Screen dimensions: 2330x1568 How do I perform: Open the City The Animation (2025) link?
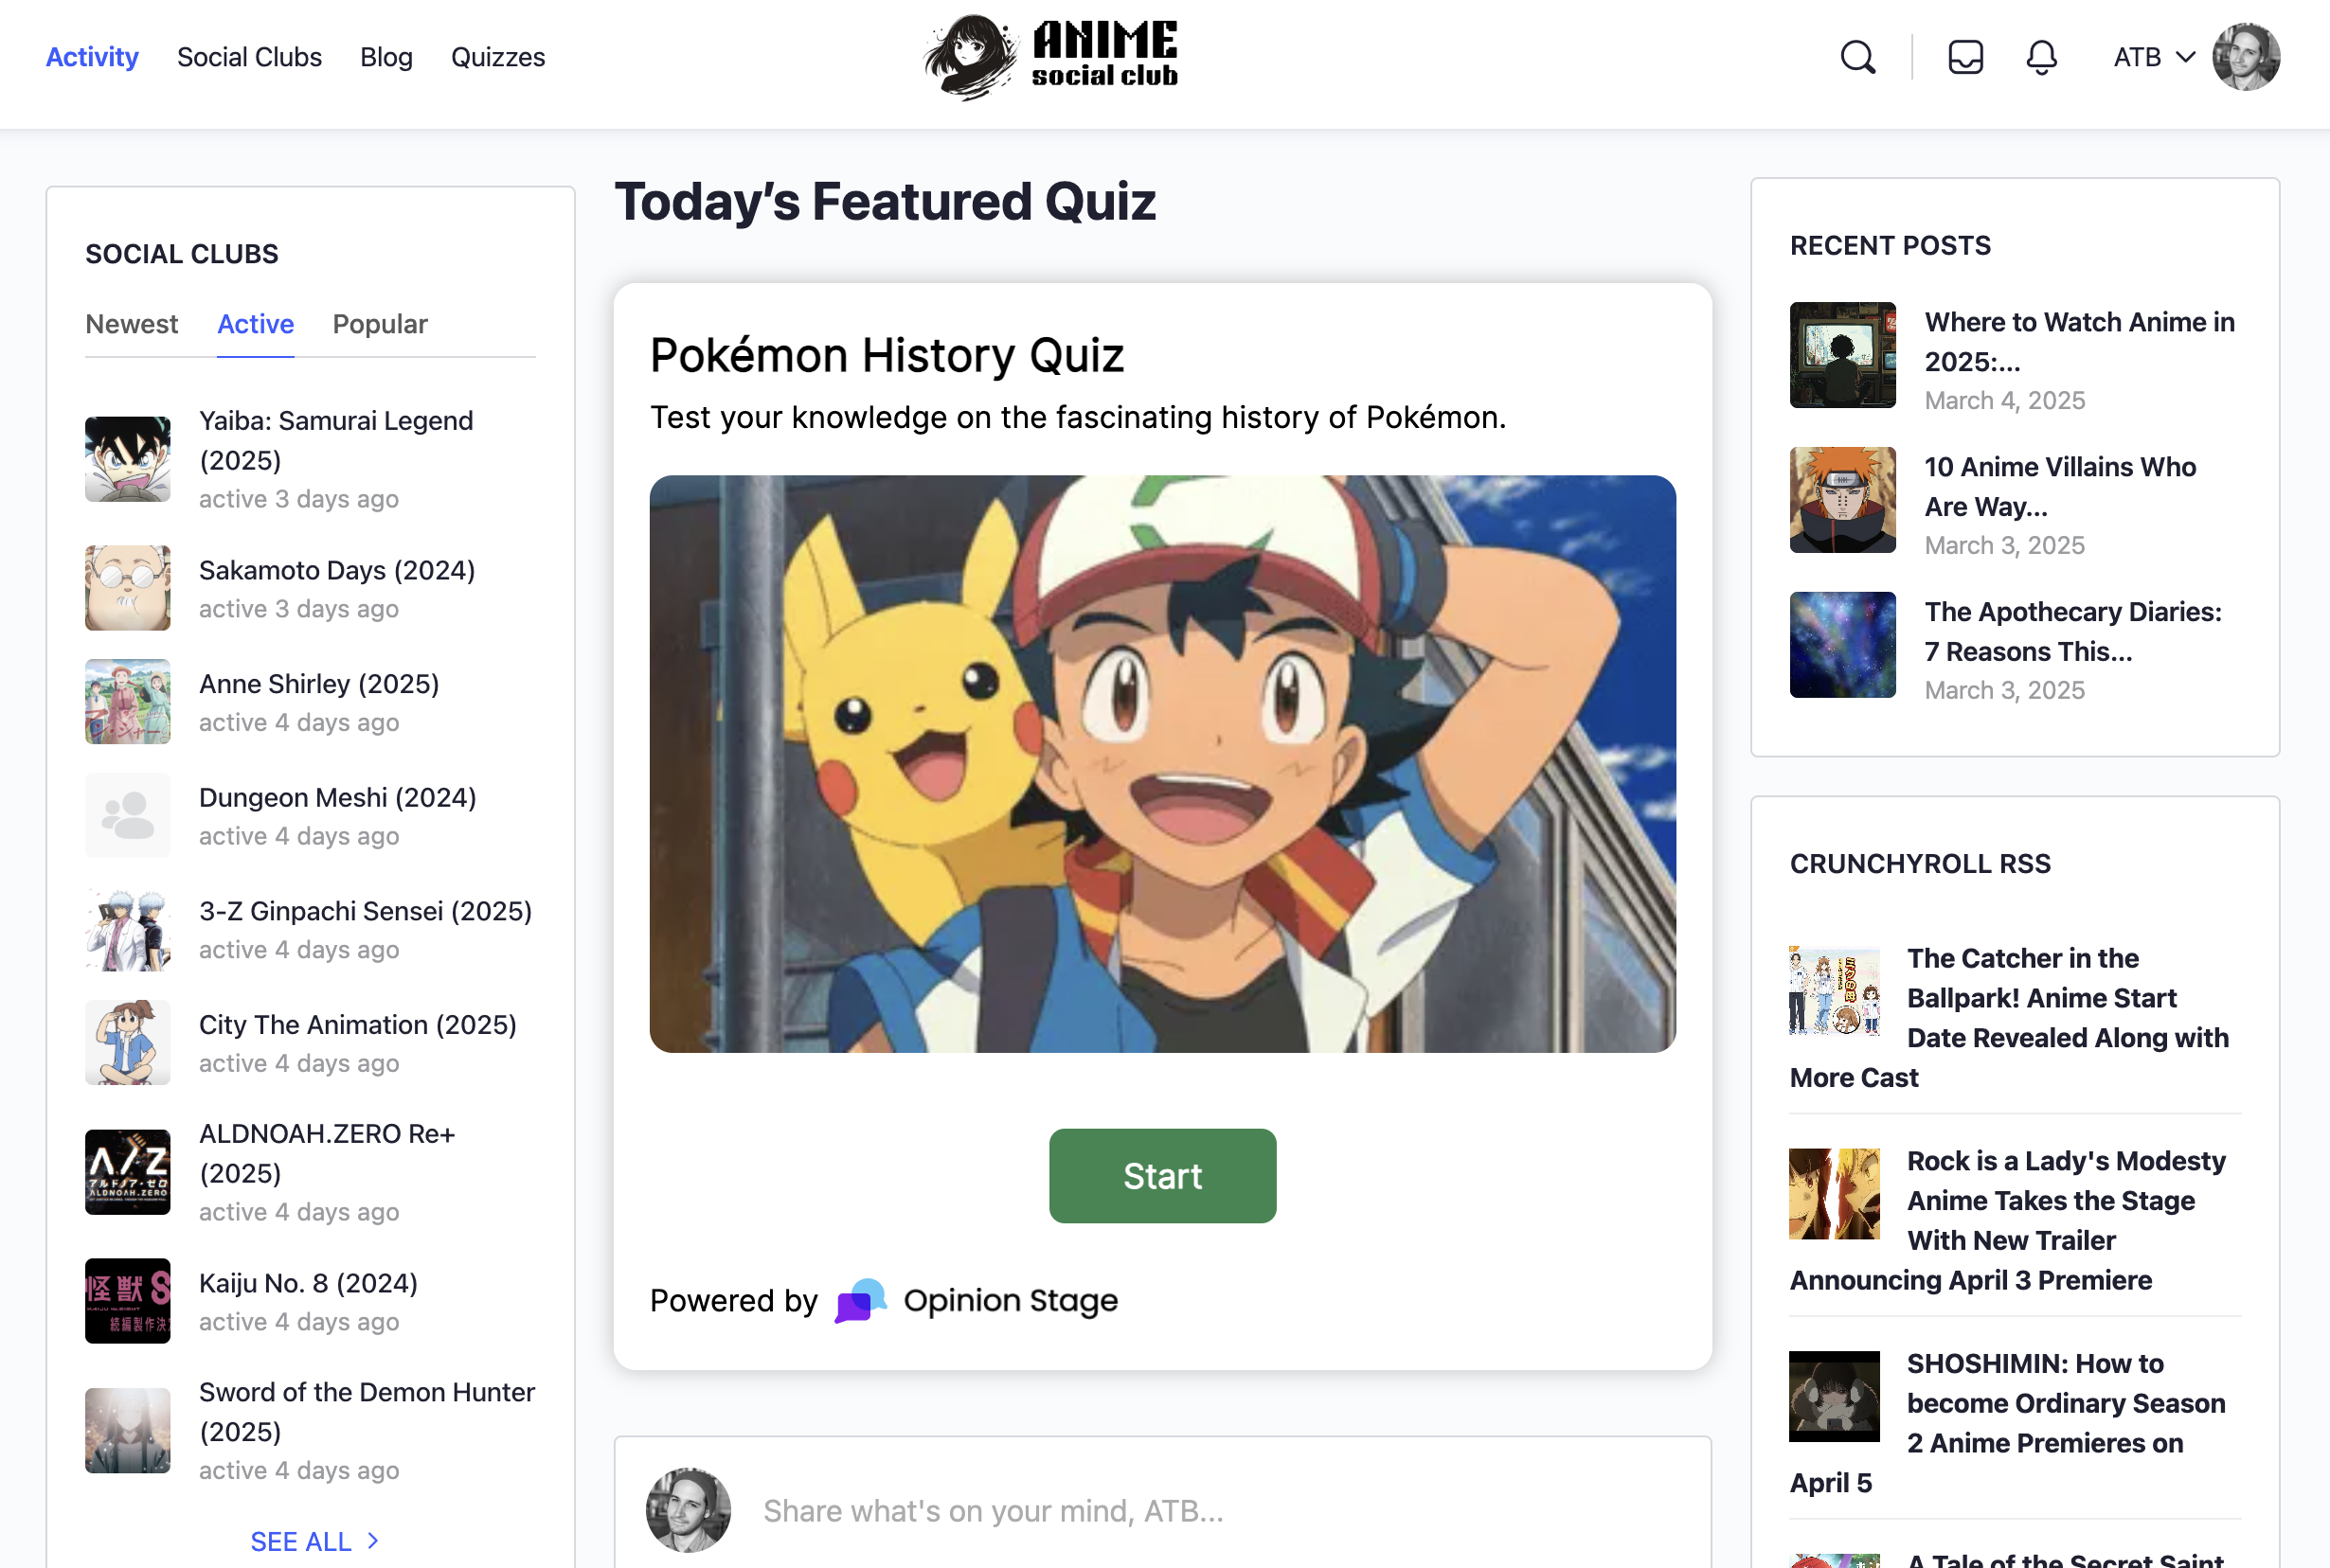pyautogui.click(x=358, y=1025)
